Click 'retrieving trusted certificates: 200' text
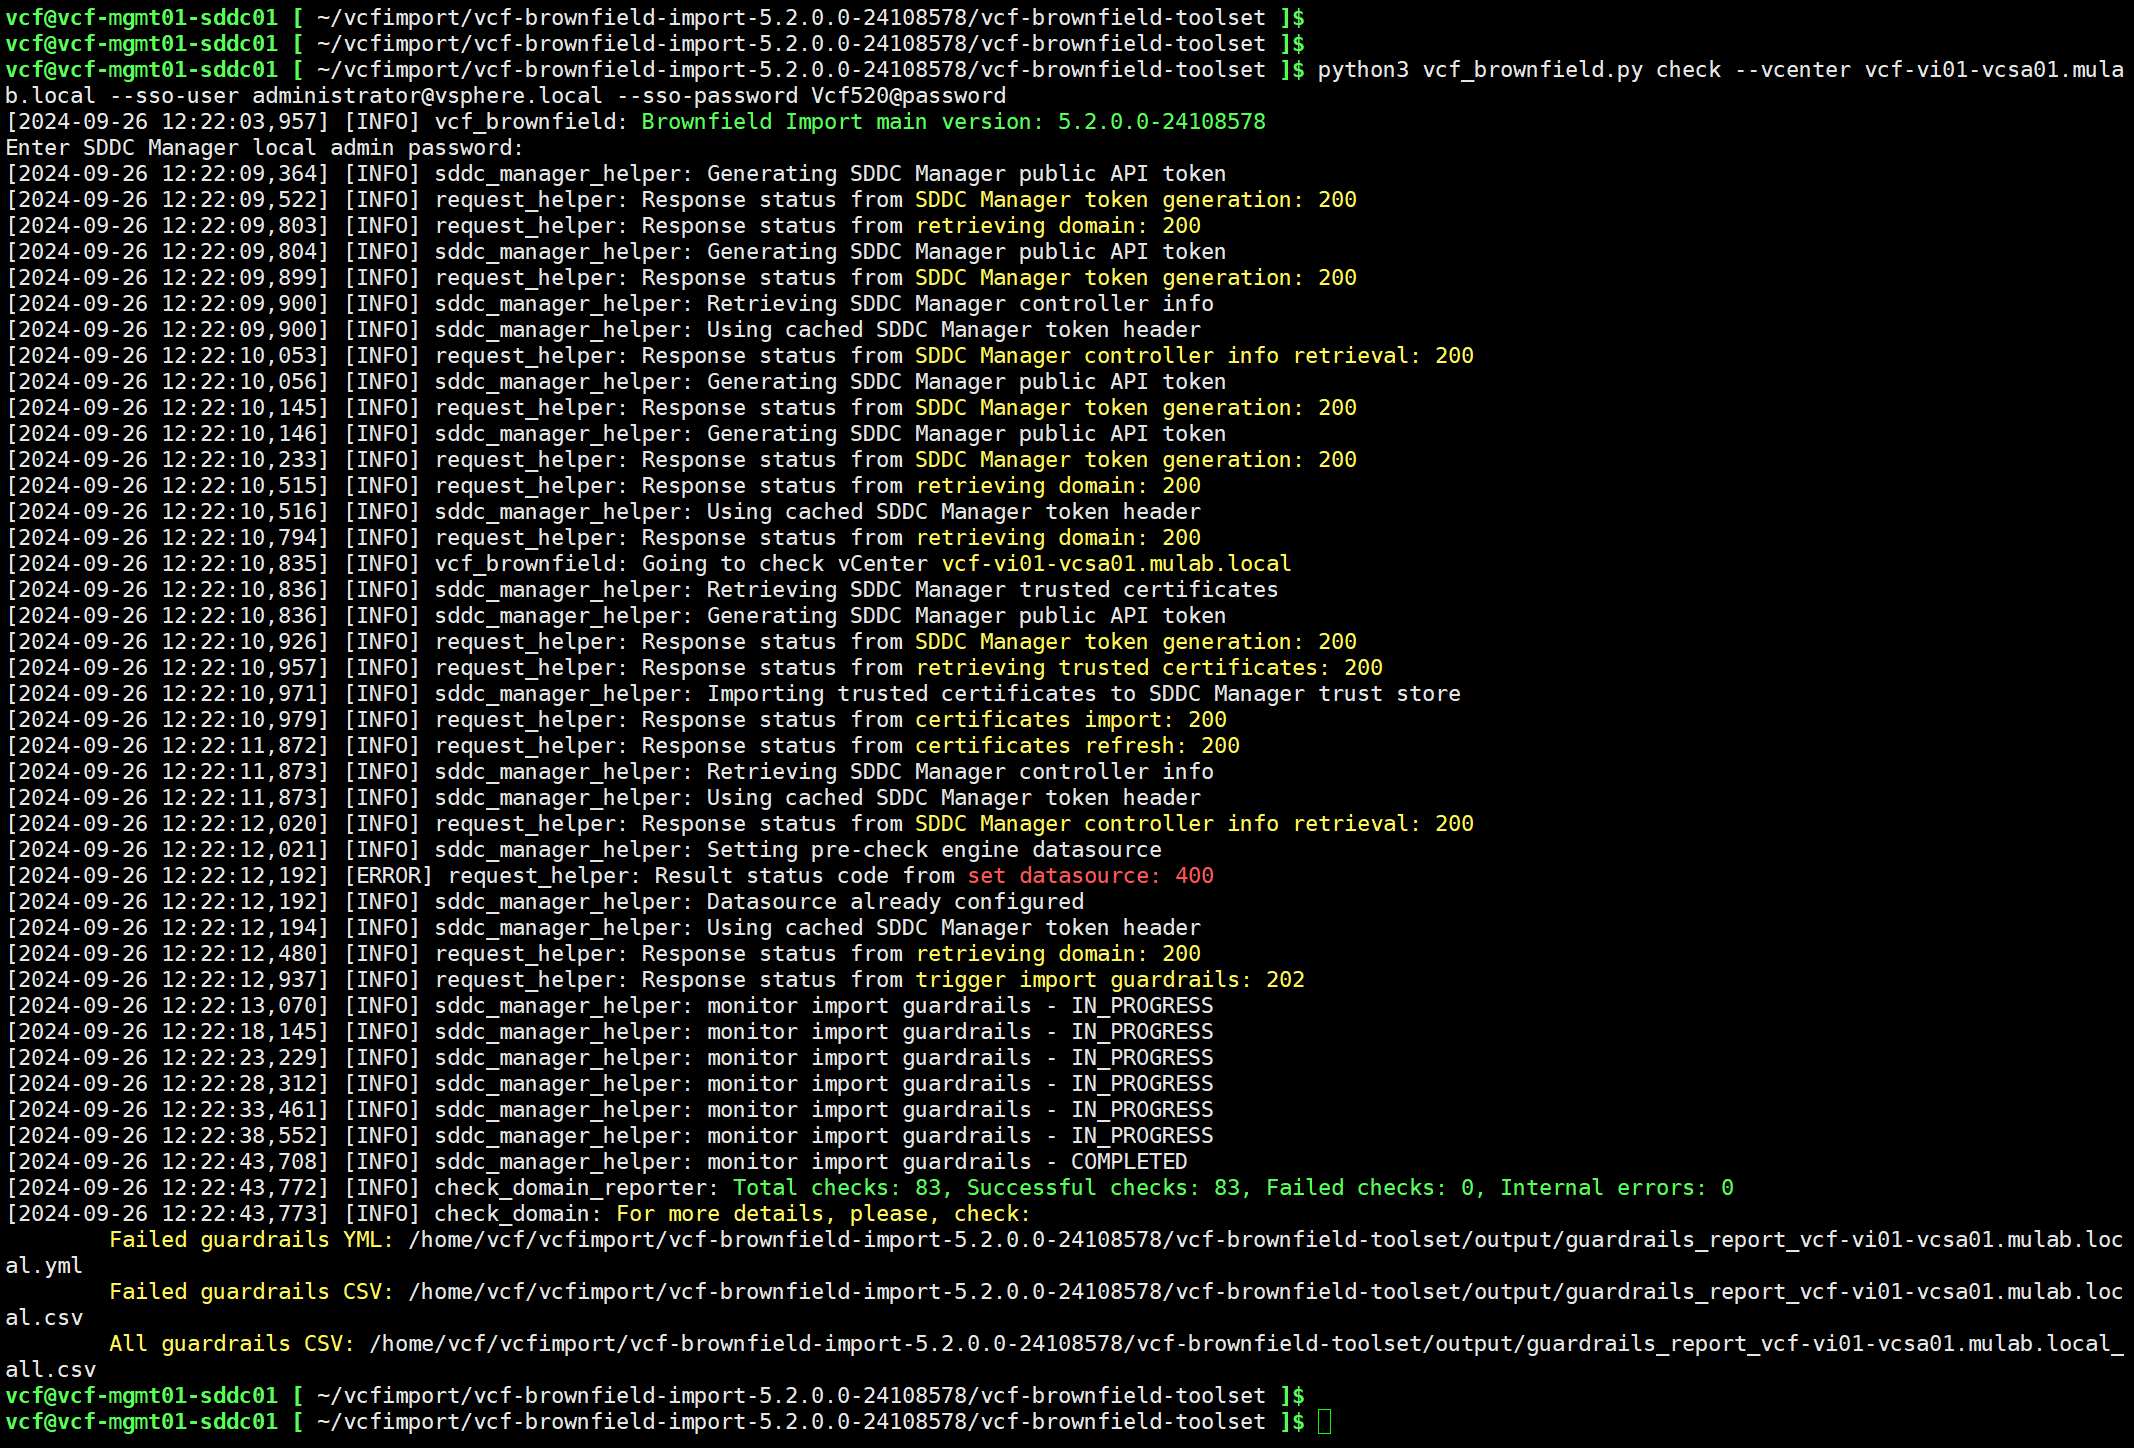 (1149, 668)
